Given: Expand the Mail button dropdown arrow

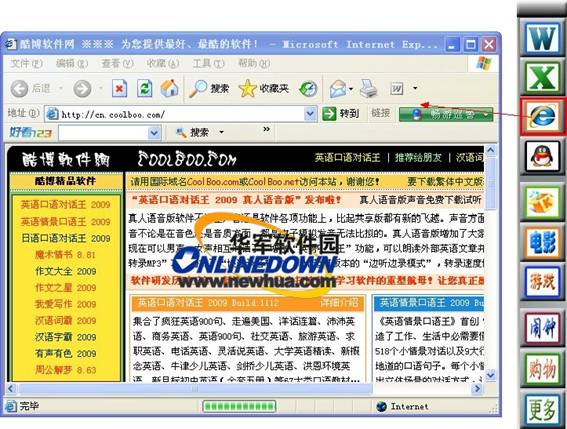Looking at the screenshot, I should (x=351, y=88).
